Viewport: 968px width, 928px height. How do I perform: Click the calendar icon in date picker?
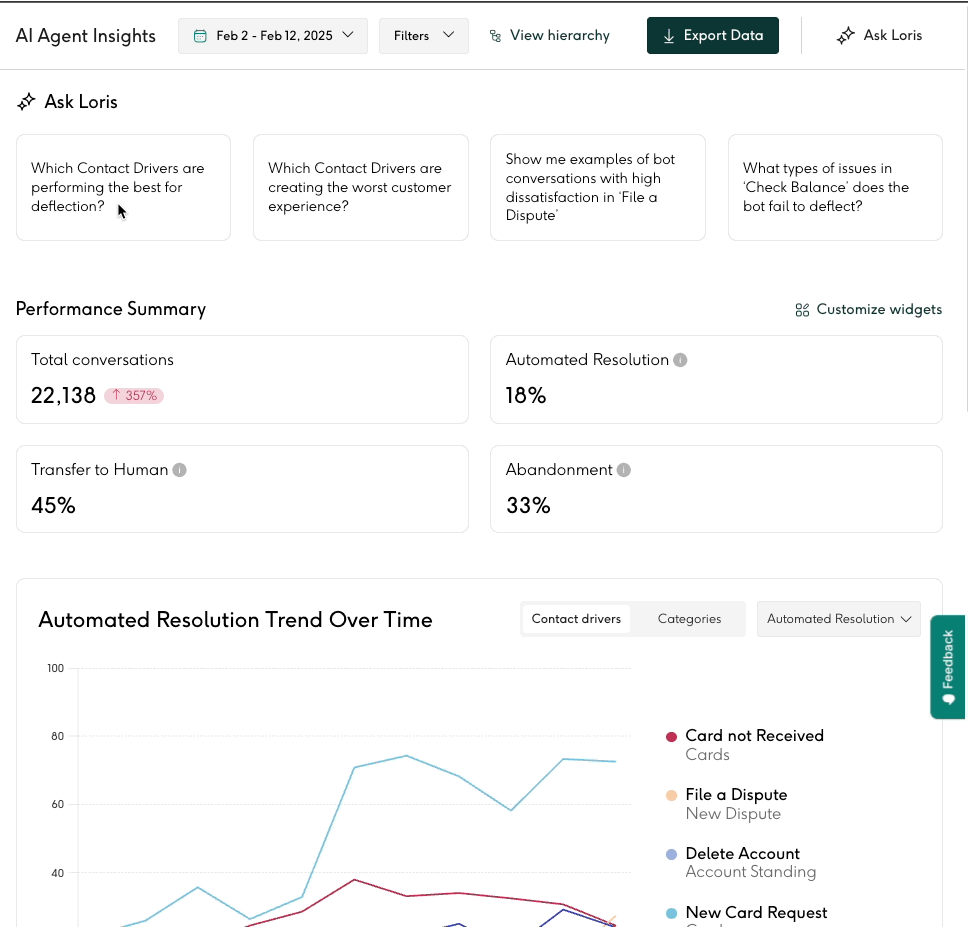[x=200, y=36]
